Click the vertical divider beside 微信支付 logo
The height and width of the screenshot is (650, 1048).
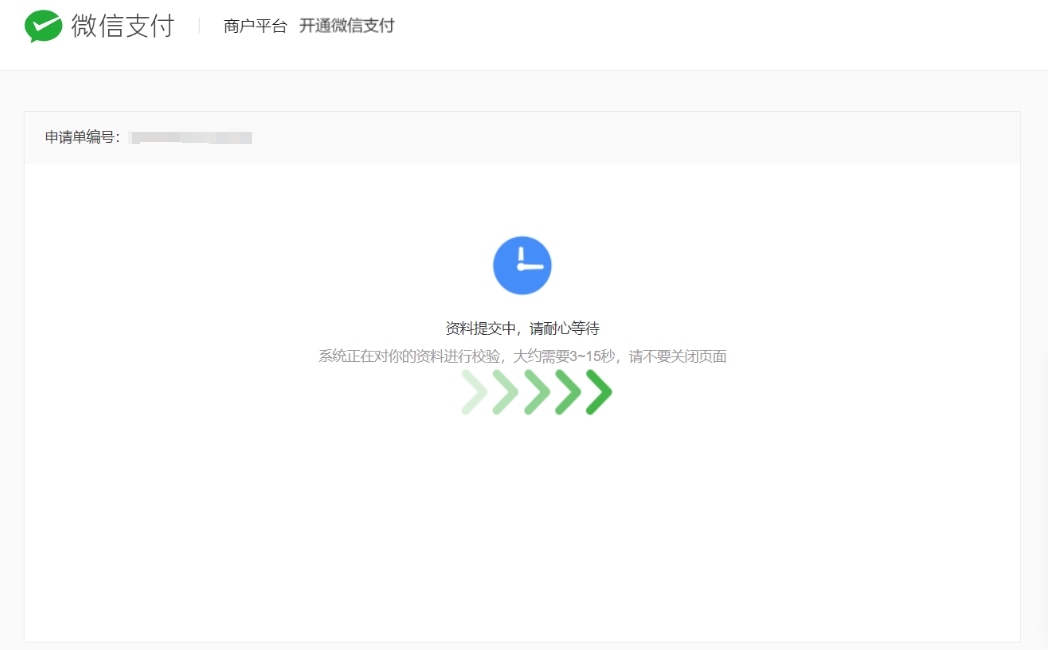click(199, 26)
